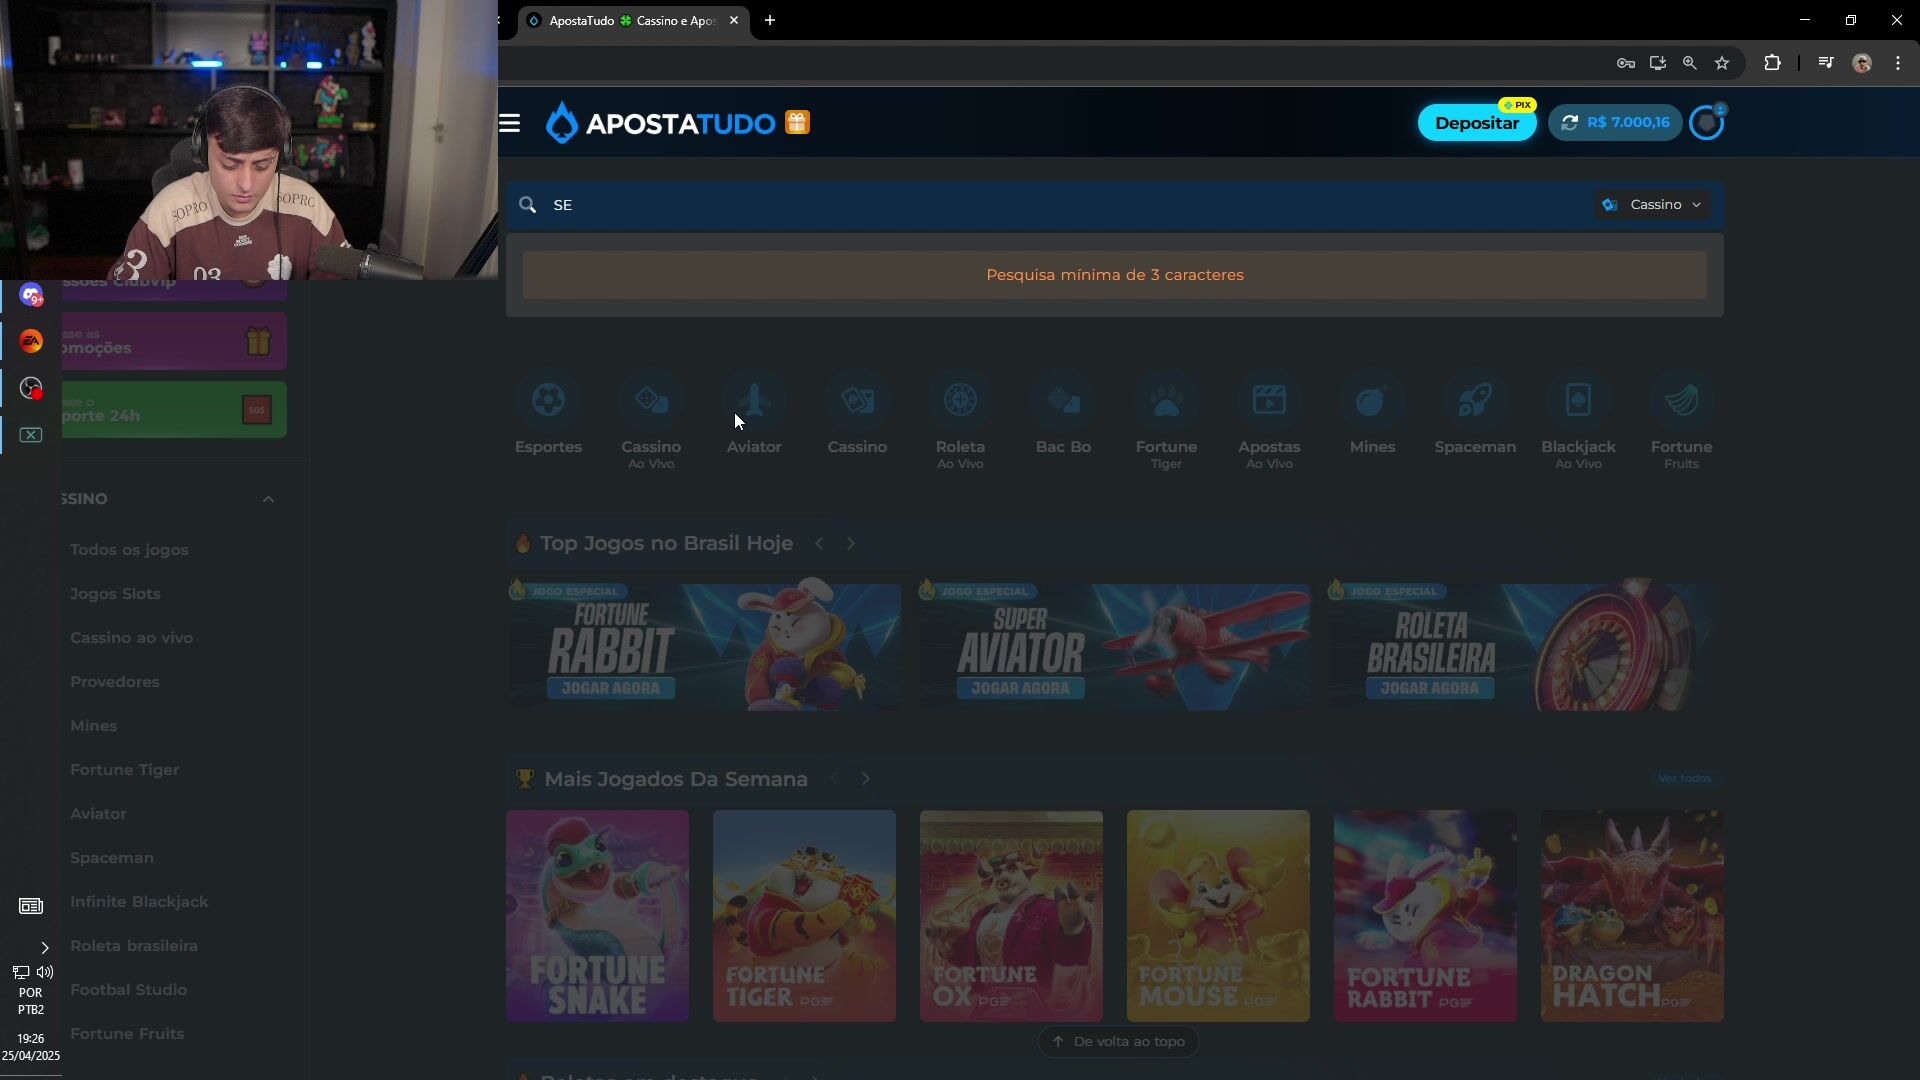The width and height of the screenshot is (1920, 1080).
Task: Open the Promoções banner button
Action: [174, 341]
